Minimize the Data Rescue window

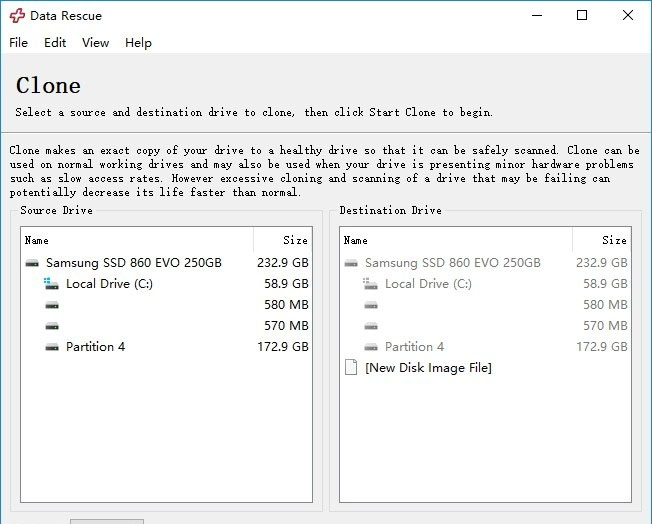pyautogui.click(x=537, y=15)
